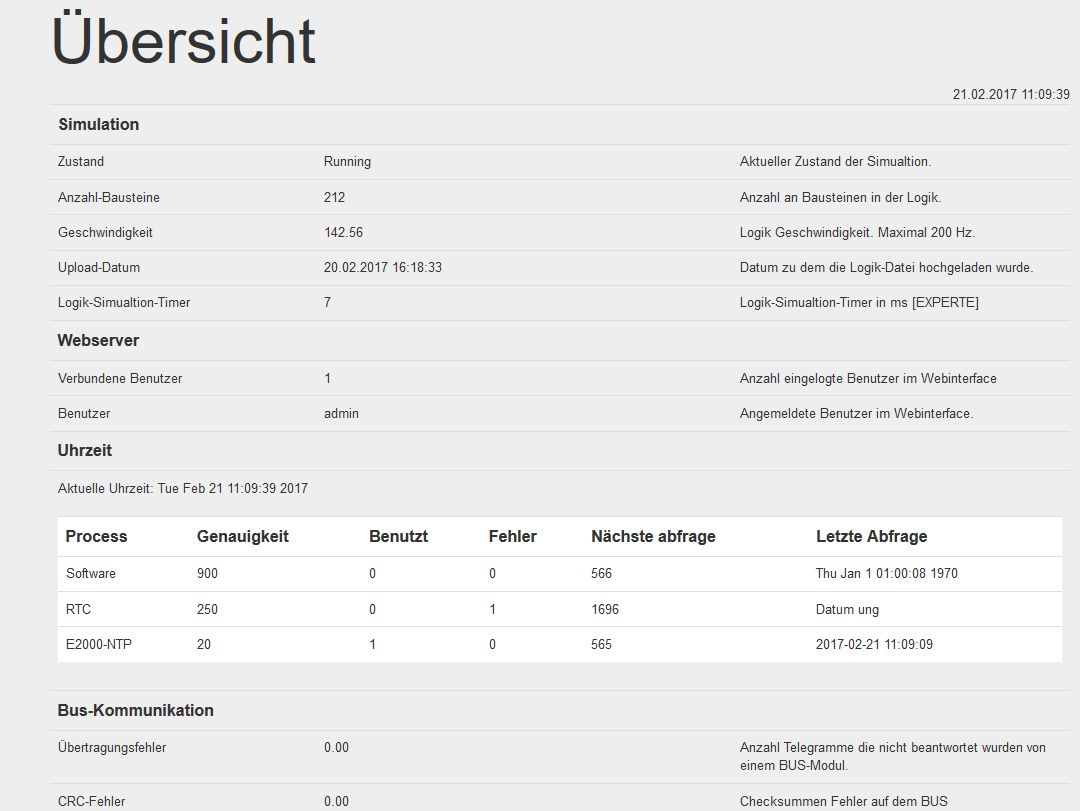The image size is (1080, 811).
Task: Click the Aktuelle Uhrzeit text line
Action: 183,489
